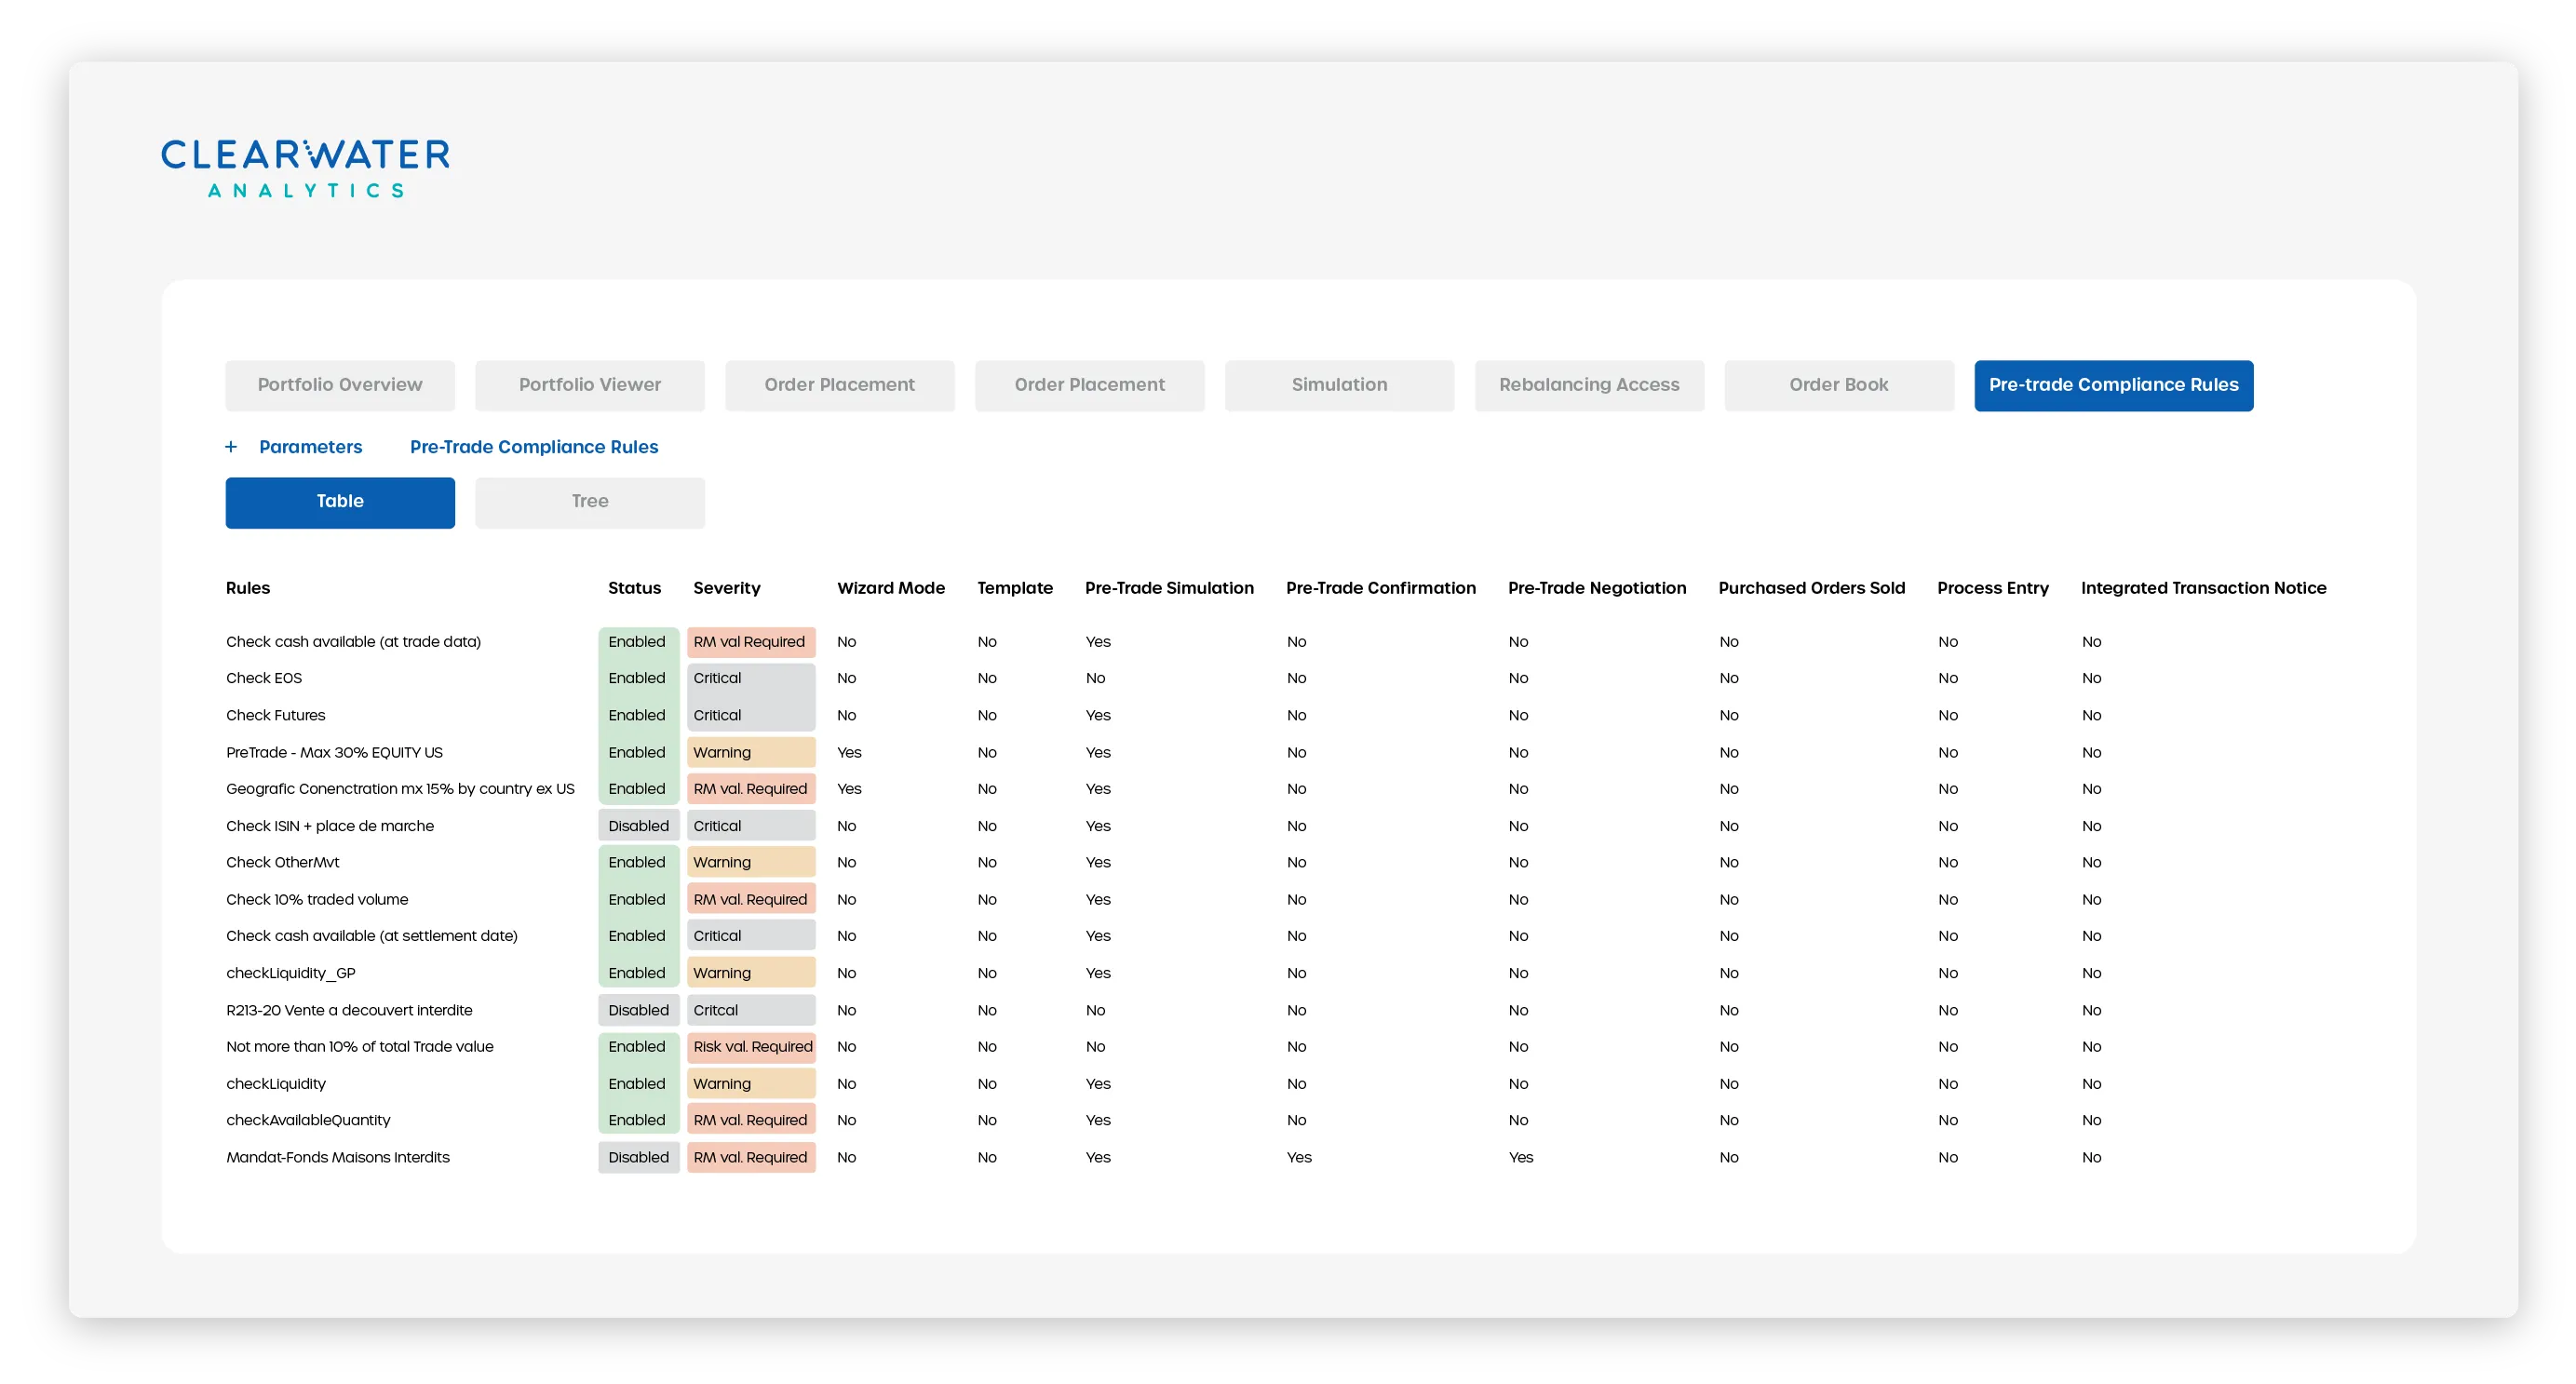Screen dimensions: 2576x1384
Task: Toggle Disabled status of Check ISIN rule
Action: coord(638,826)
